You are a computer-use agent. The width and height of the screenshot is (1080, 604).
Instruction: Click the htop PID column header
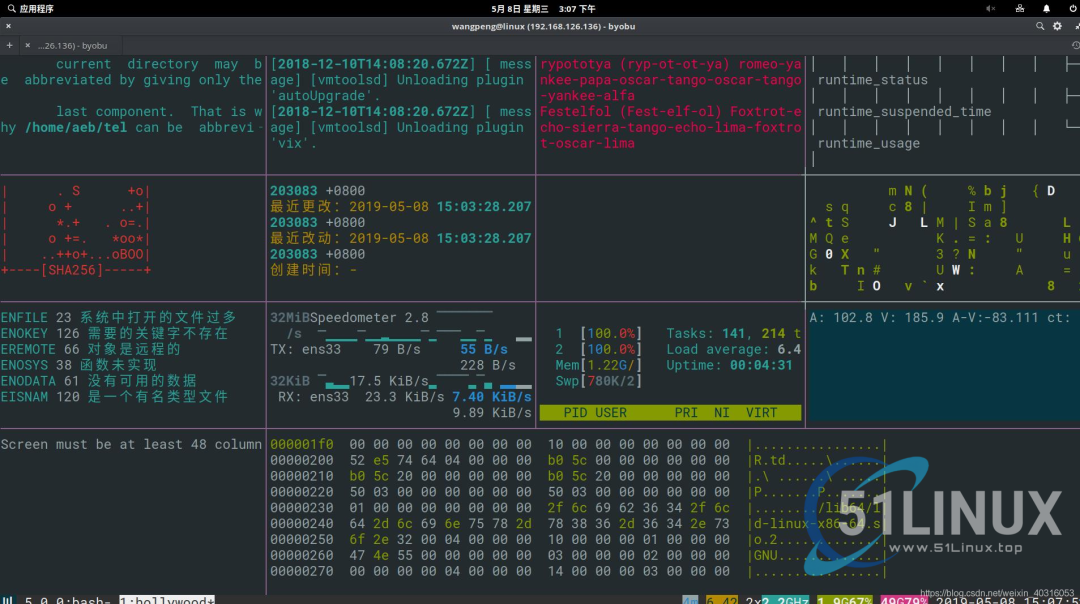point(575,413)
